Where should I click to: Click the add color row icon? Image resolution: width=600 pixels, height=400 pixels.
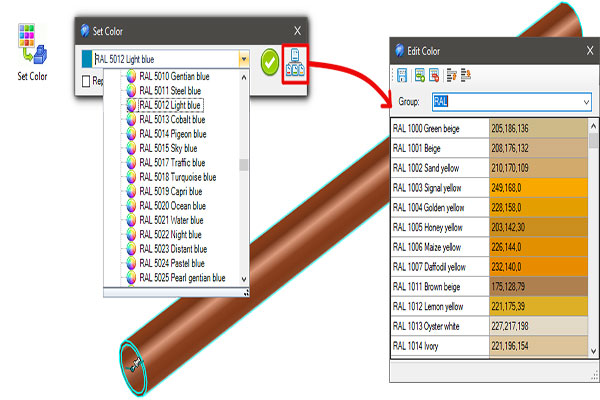pyautogui.click(x=420, y=75)
